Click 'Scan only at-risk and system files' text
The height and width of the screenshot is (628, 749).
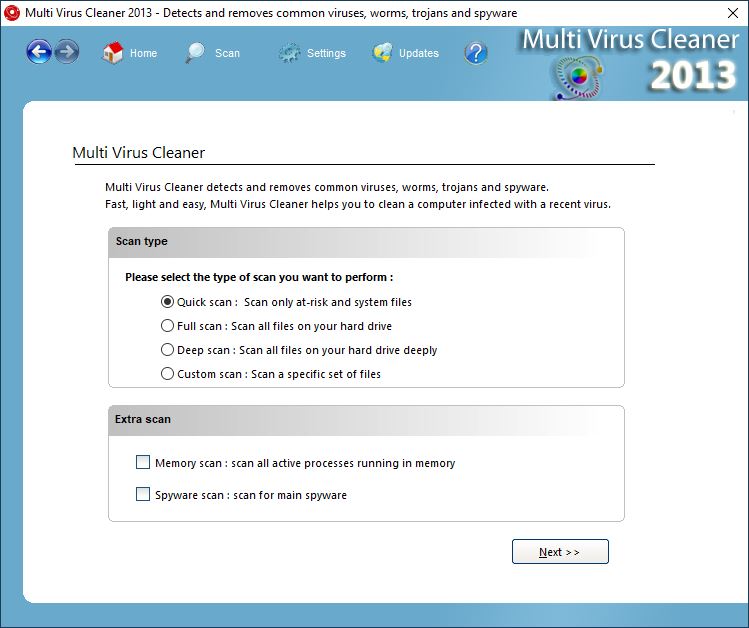point(328,302)
